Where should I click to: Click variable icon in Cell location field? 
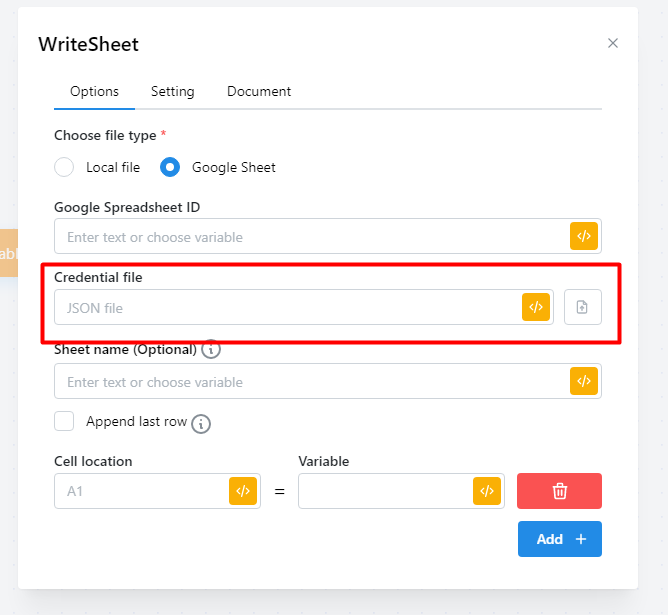[x=243, y=491]
